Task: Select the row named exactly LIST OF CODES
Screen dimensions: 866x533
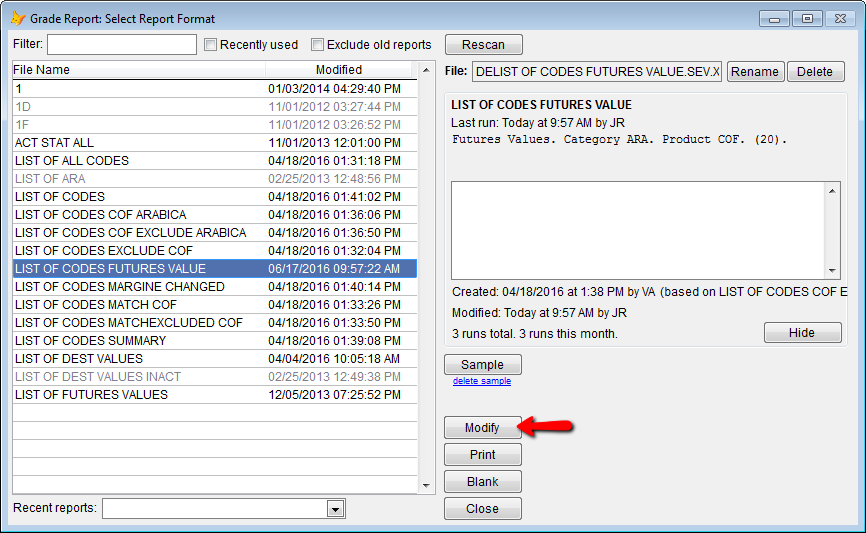Action: pos(215,197)
